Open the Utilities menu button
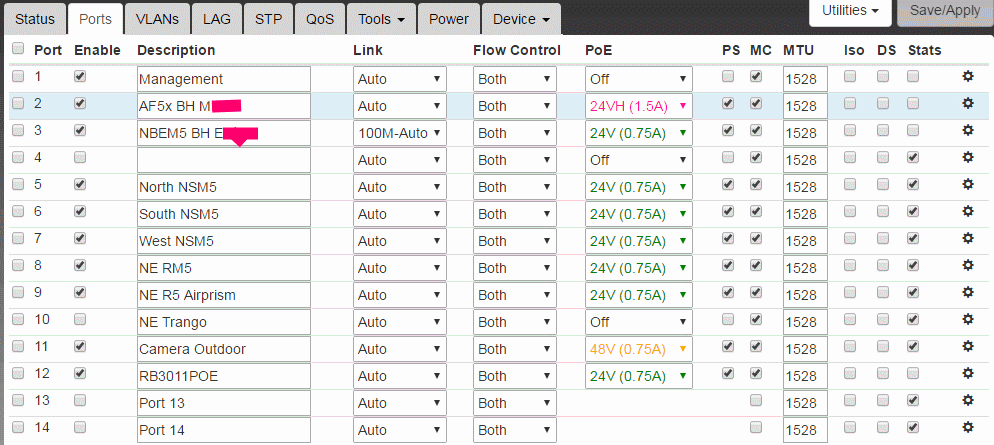Viewport: 994px width, 445px height. tap(849, 11)
